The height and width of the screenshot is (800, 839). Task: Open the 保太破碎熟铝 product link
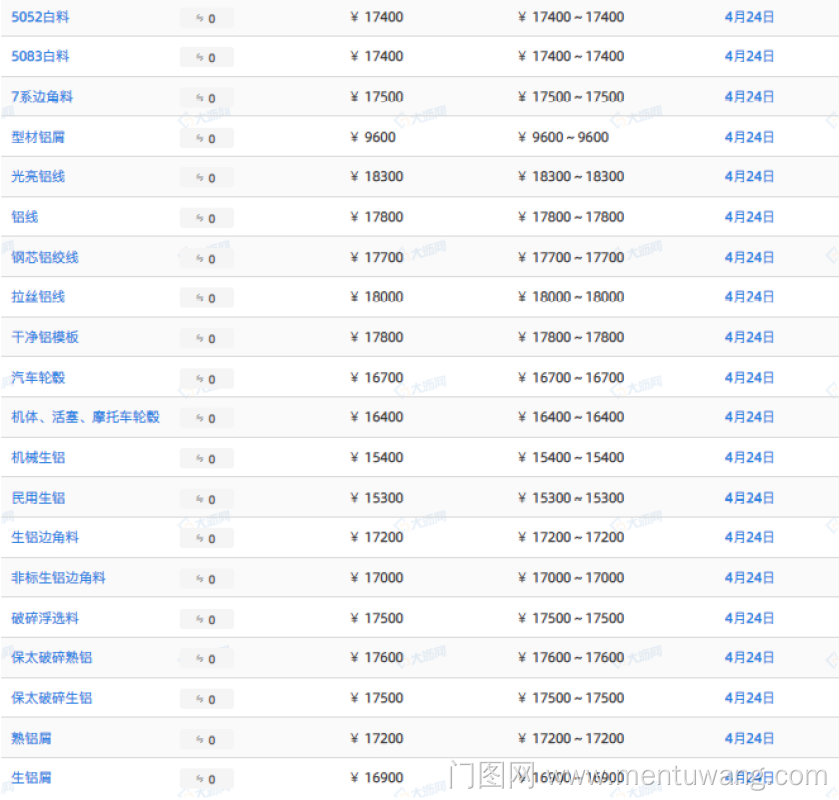coord(52,658)
